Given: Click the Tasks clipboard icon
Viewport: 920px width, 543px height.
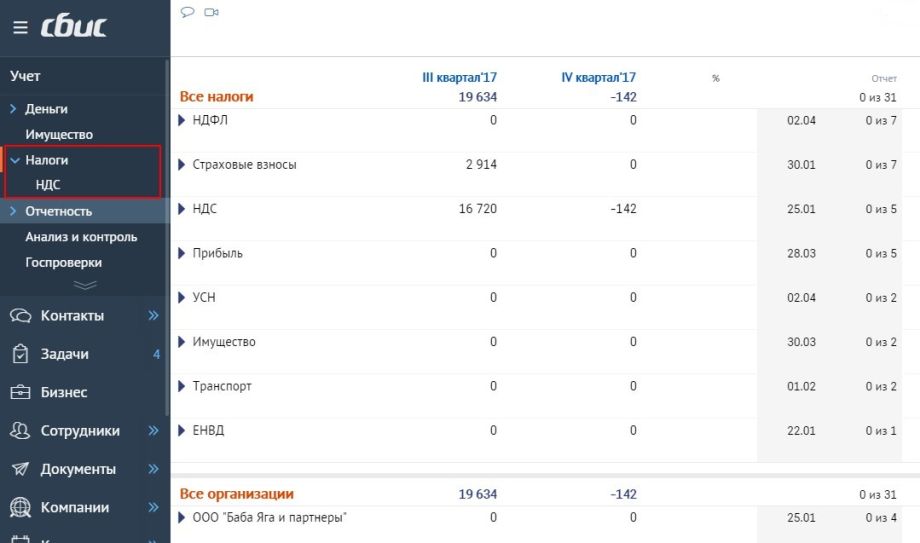Looking at the screenshot, I should tap(20, 354).
